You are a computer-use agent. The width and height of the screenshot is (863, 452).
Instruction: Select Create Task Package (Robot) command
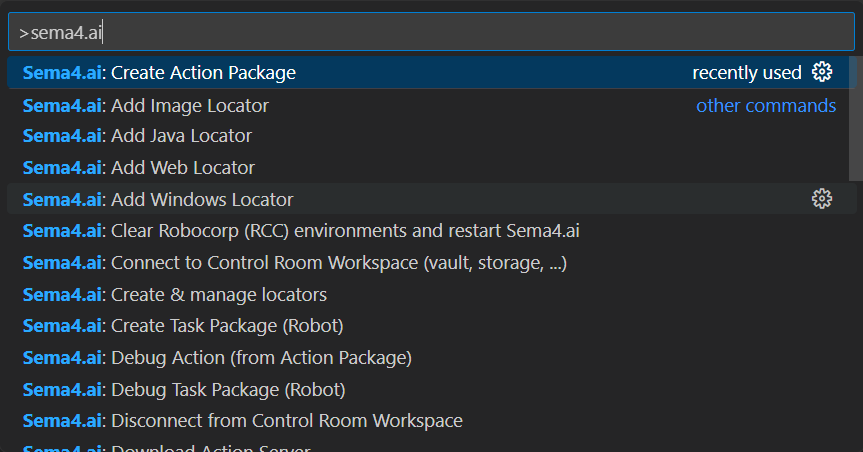(x=432, y=326)
